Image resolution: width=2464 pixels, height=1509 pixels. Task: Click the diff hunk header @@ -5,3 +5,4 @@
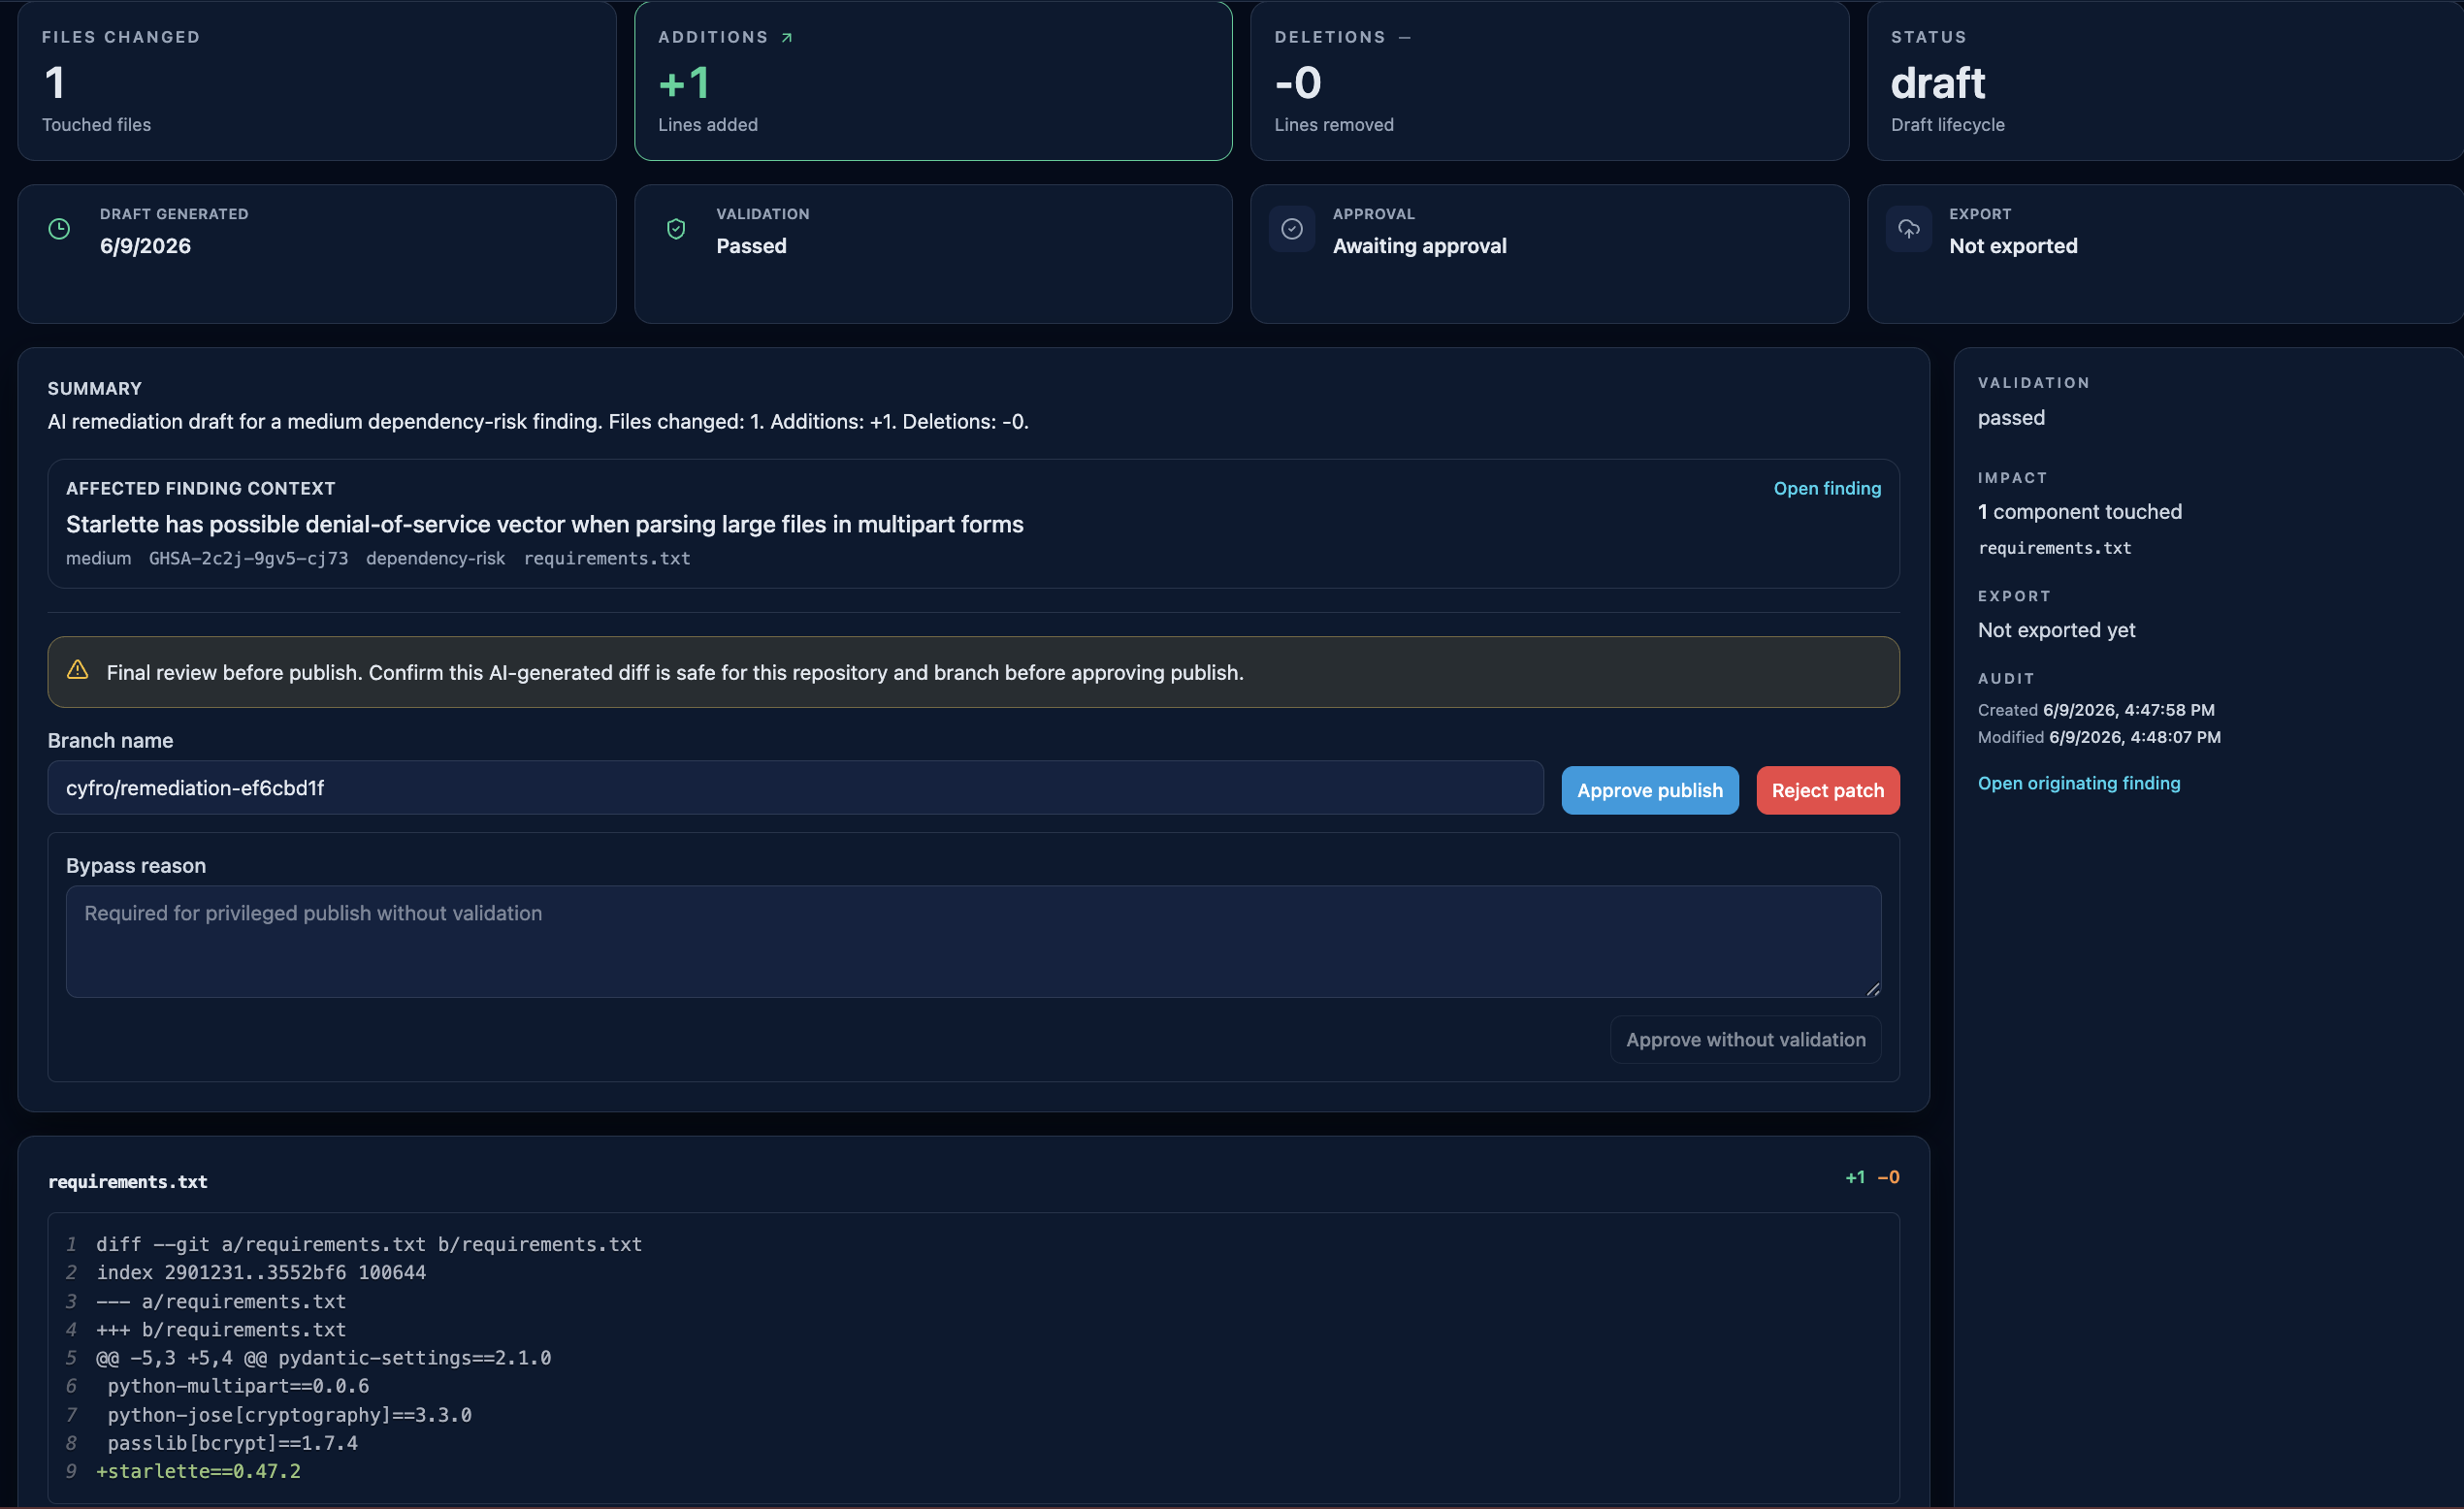pyautogui.click(x=323, y=1357)
